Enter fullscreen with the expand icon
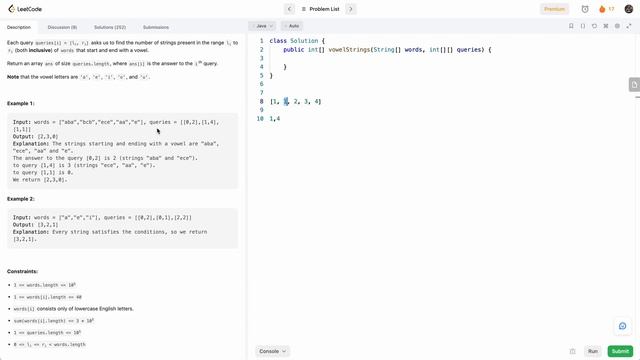The height and width of the screenshot is (360, 640). 629,26
